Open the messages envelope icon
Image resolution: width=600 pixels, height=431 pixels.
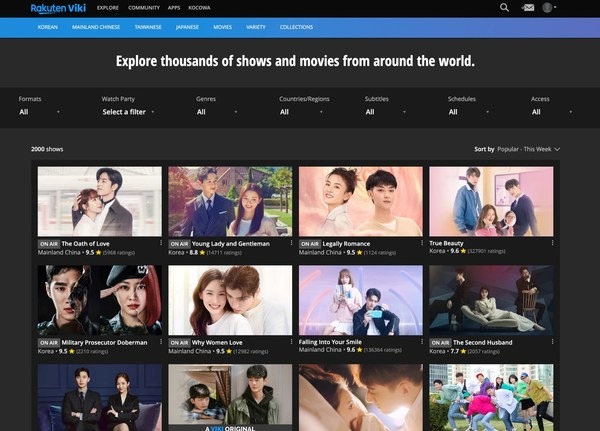click(x=528, y=8)
